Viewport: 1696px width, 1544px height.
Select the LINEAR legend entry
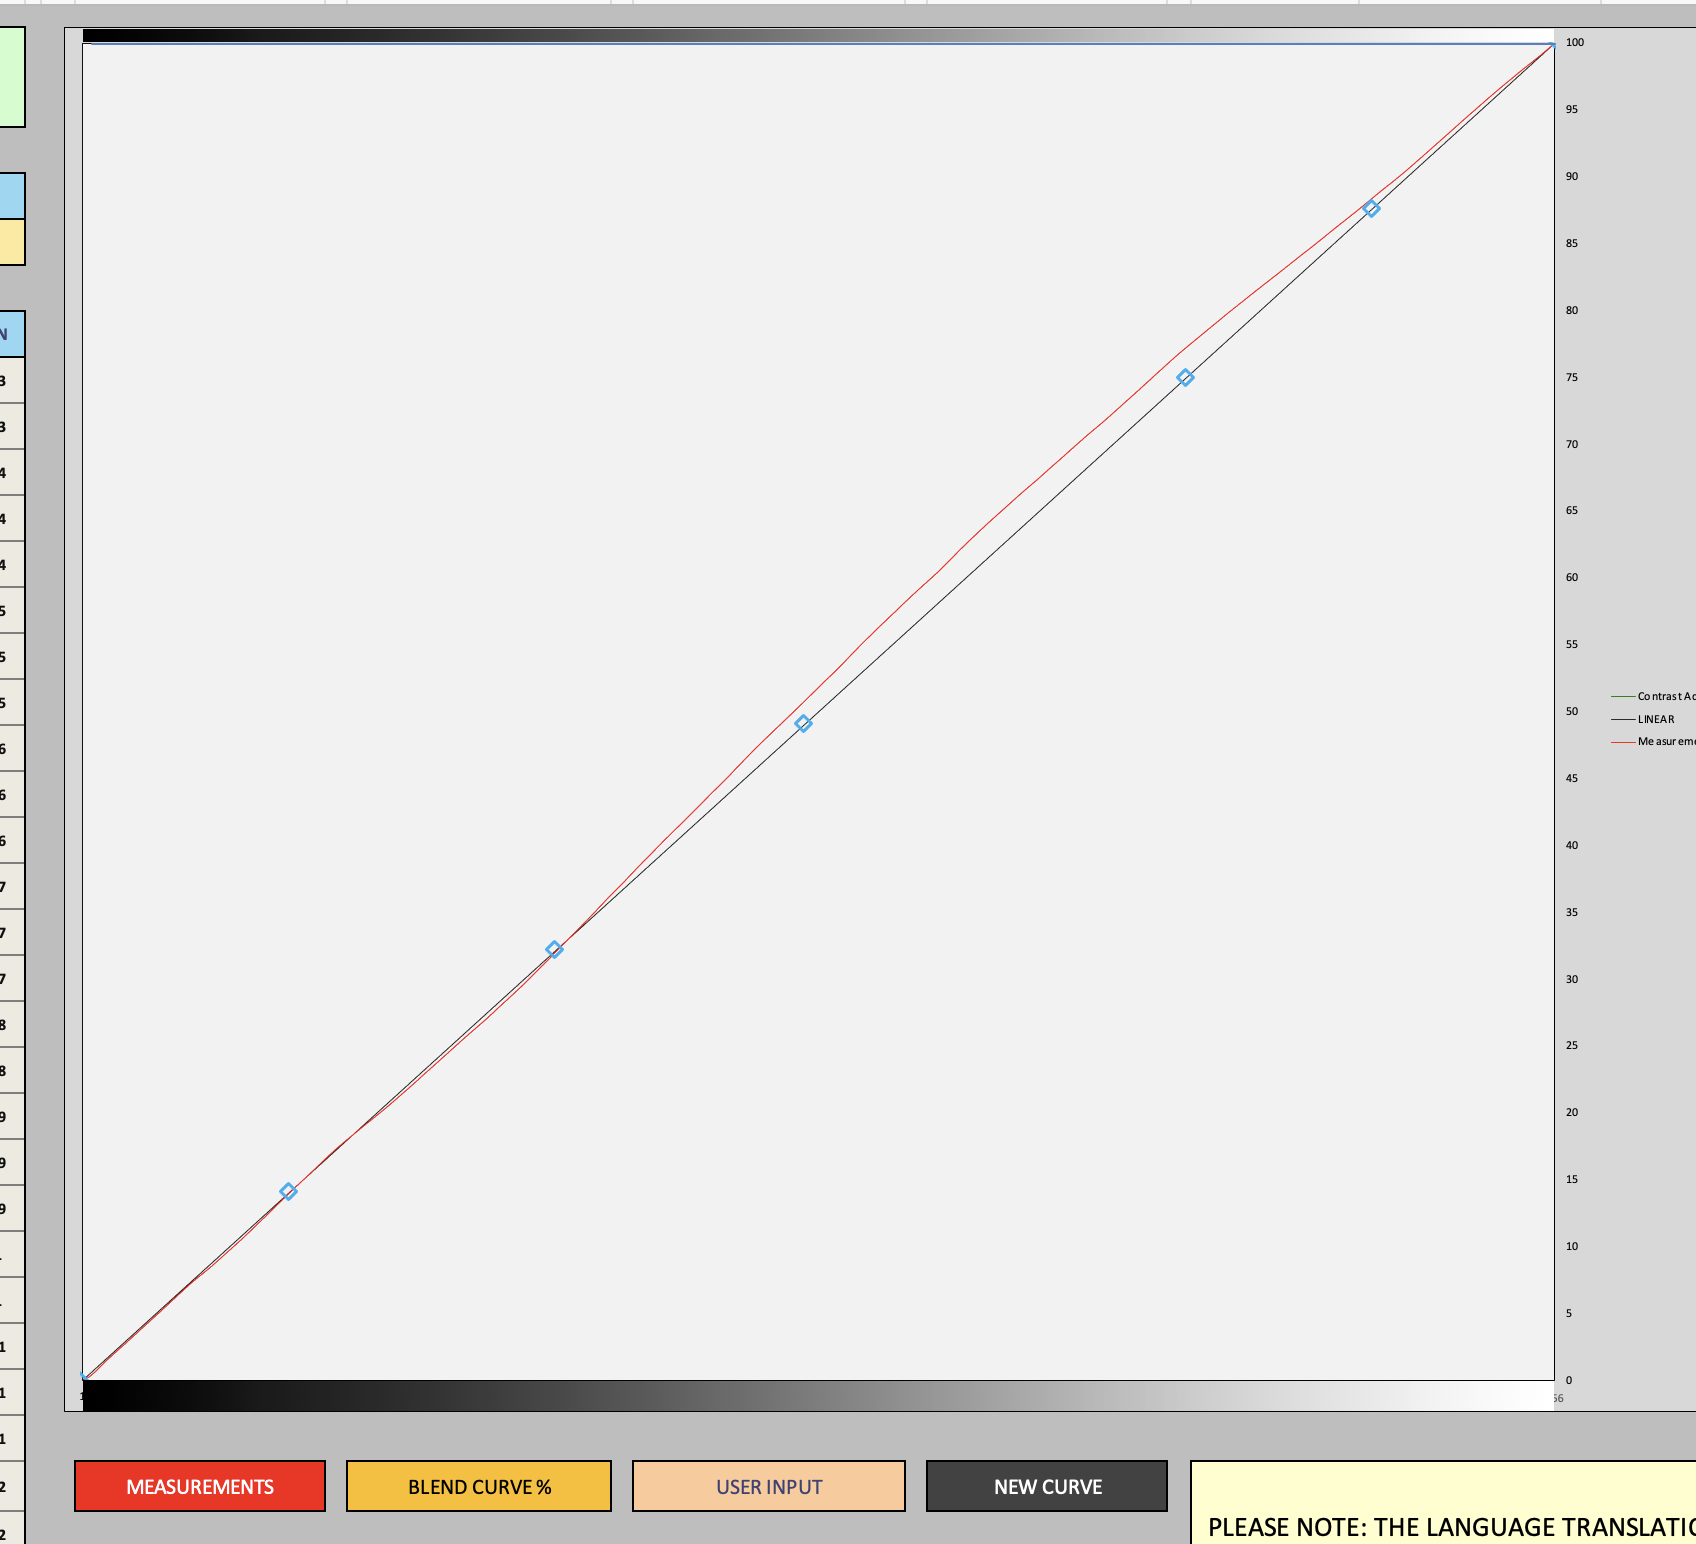(1655, 719)
